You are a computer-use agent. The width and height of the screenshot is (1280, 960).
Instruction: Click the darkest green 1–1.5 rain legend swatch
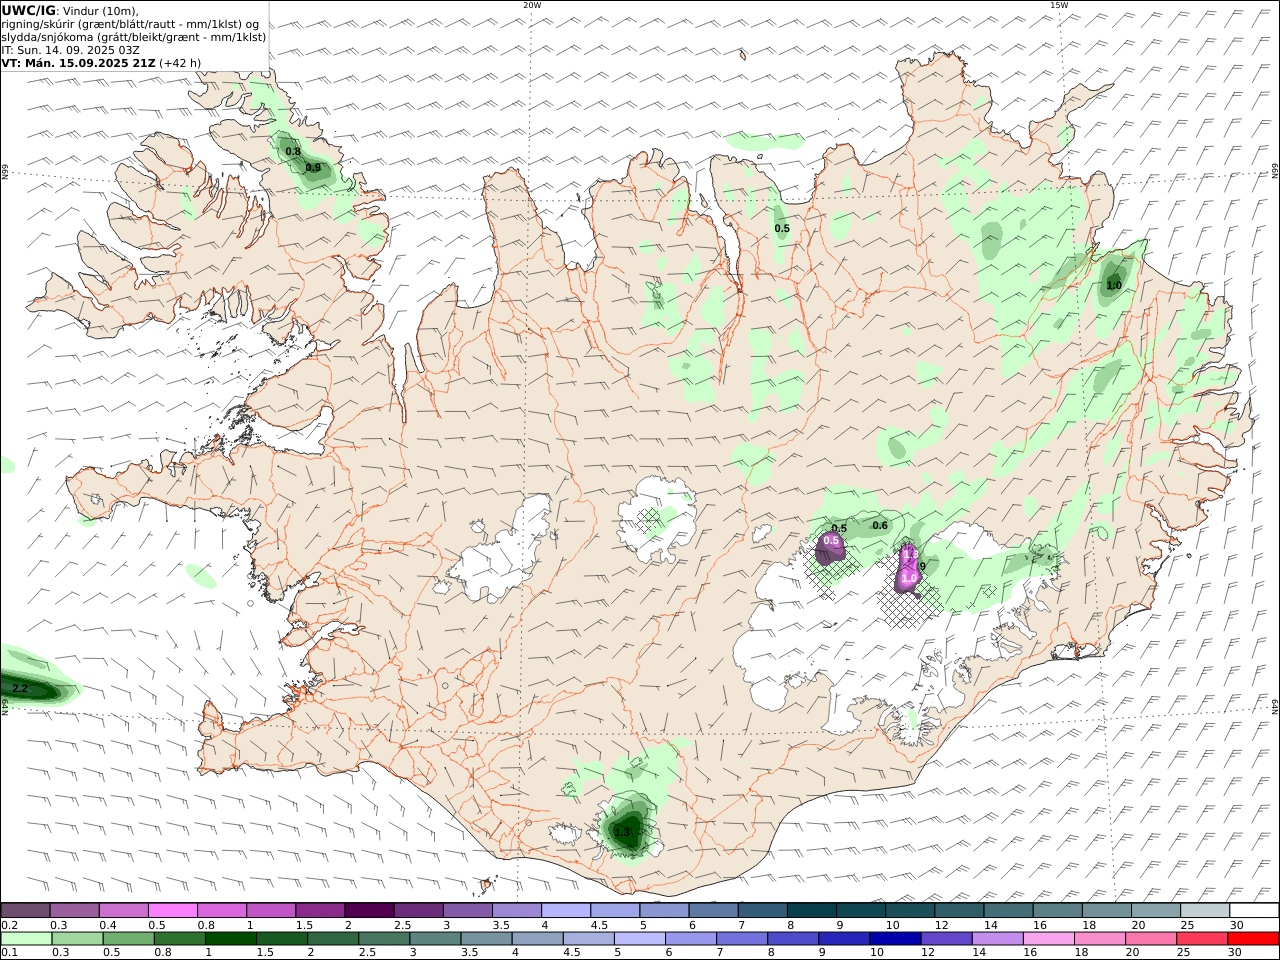(x=230, y=939)
